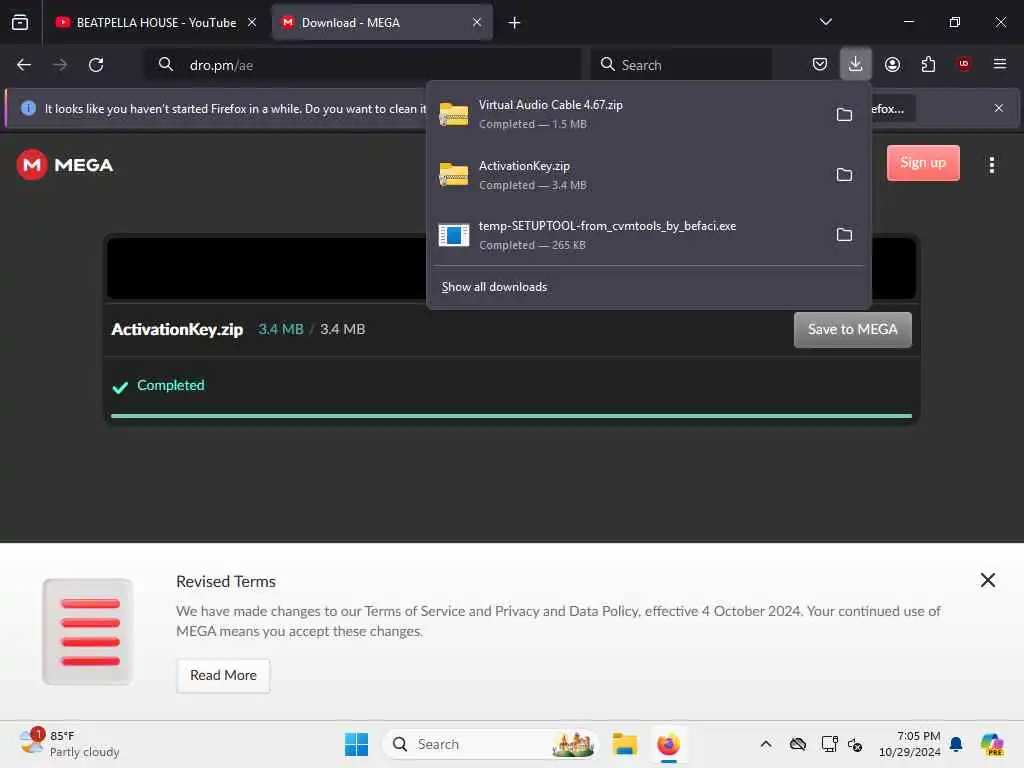Screen dimensions: 1024x768
Task: Close the BEATPELLA HOUSE YouTube tab
Action: click(x=252, y=22)
